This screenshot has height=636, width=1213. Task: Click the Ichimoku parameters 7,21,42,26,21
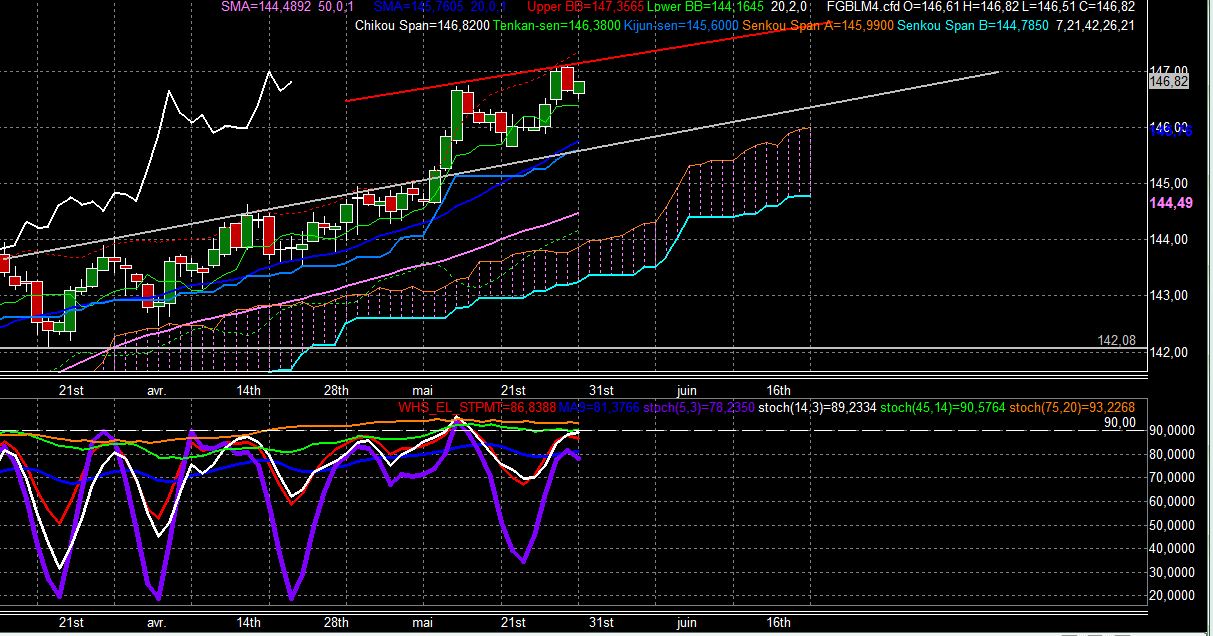pyautogui.click(x=1094, y=25)
